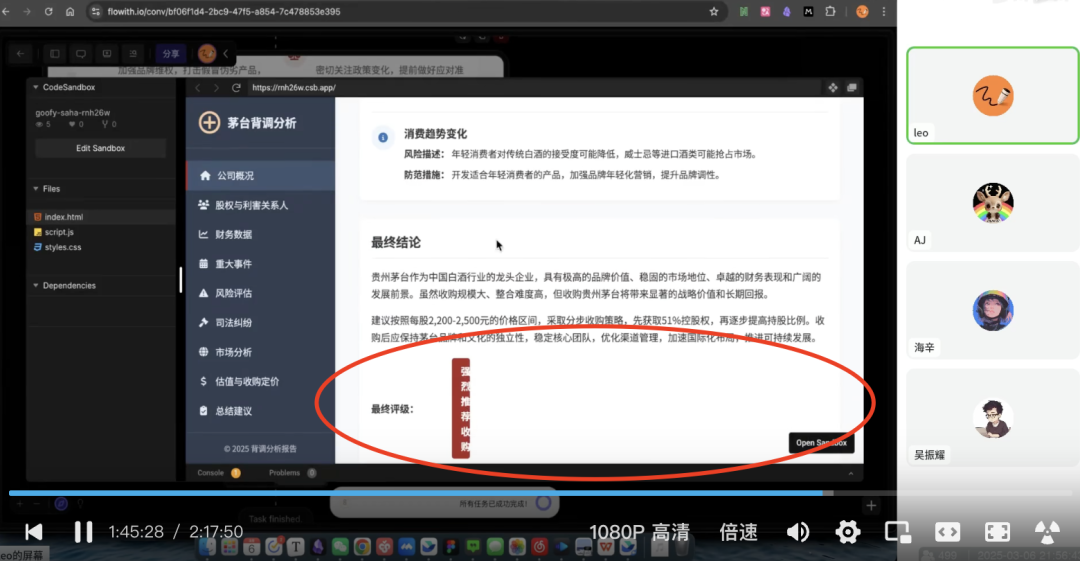This screenshot has width=1080, height=561.
Task: Select 司法纠纷 in the sidebar
Action: 260,323
